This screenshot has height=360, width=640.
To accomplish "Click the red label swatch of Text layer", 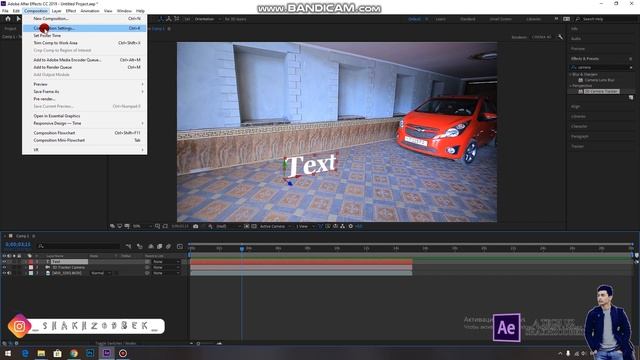I will click(x=31, y=262).
